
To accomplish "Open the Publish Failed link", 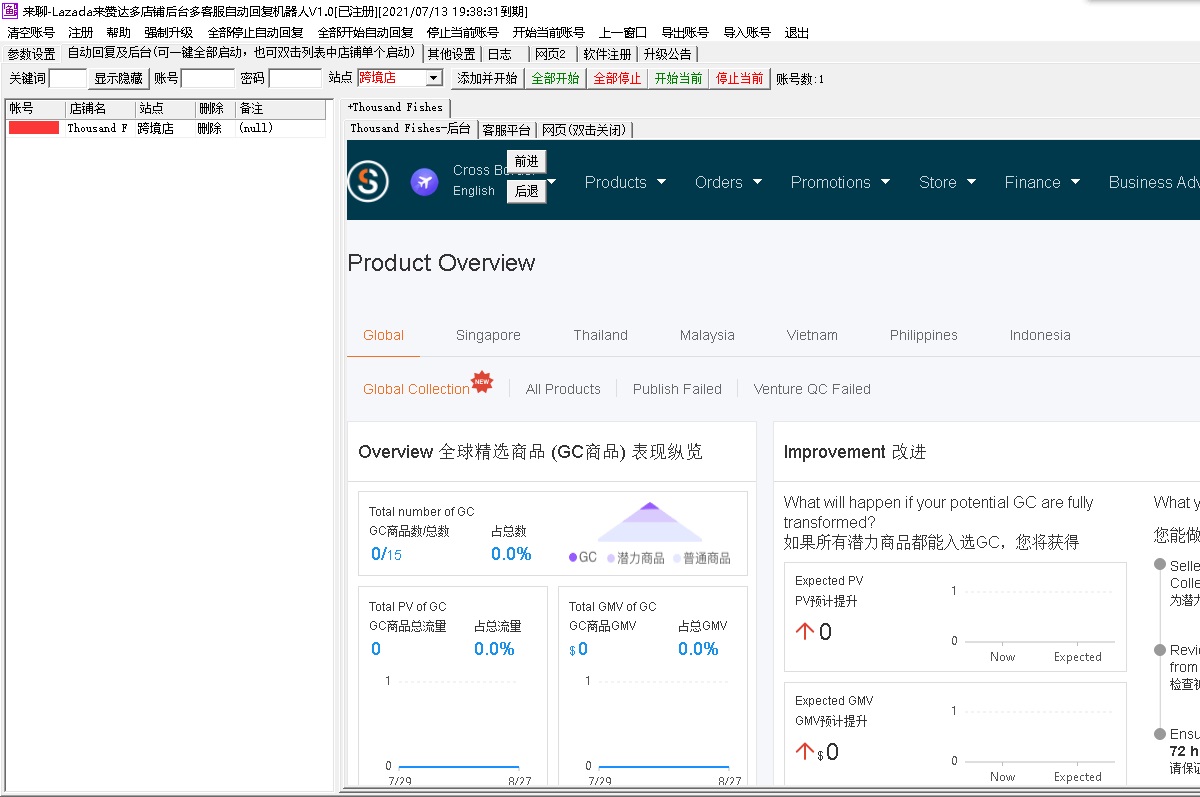I will coord(677,389).
